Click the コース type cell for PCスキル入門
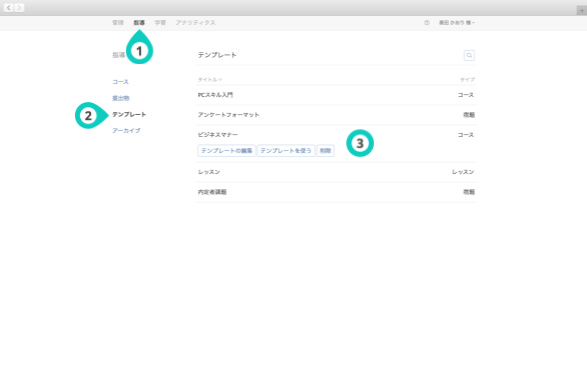587x367 pixels. pos(466,95)
